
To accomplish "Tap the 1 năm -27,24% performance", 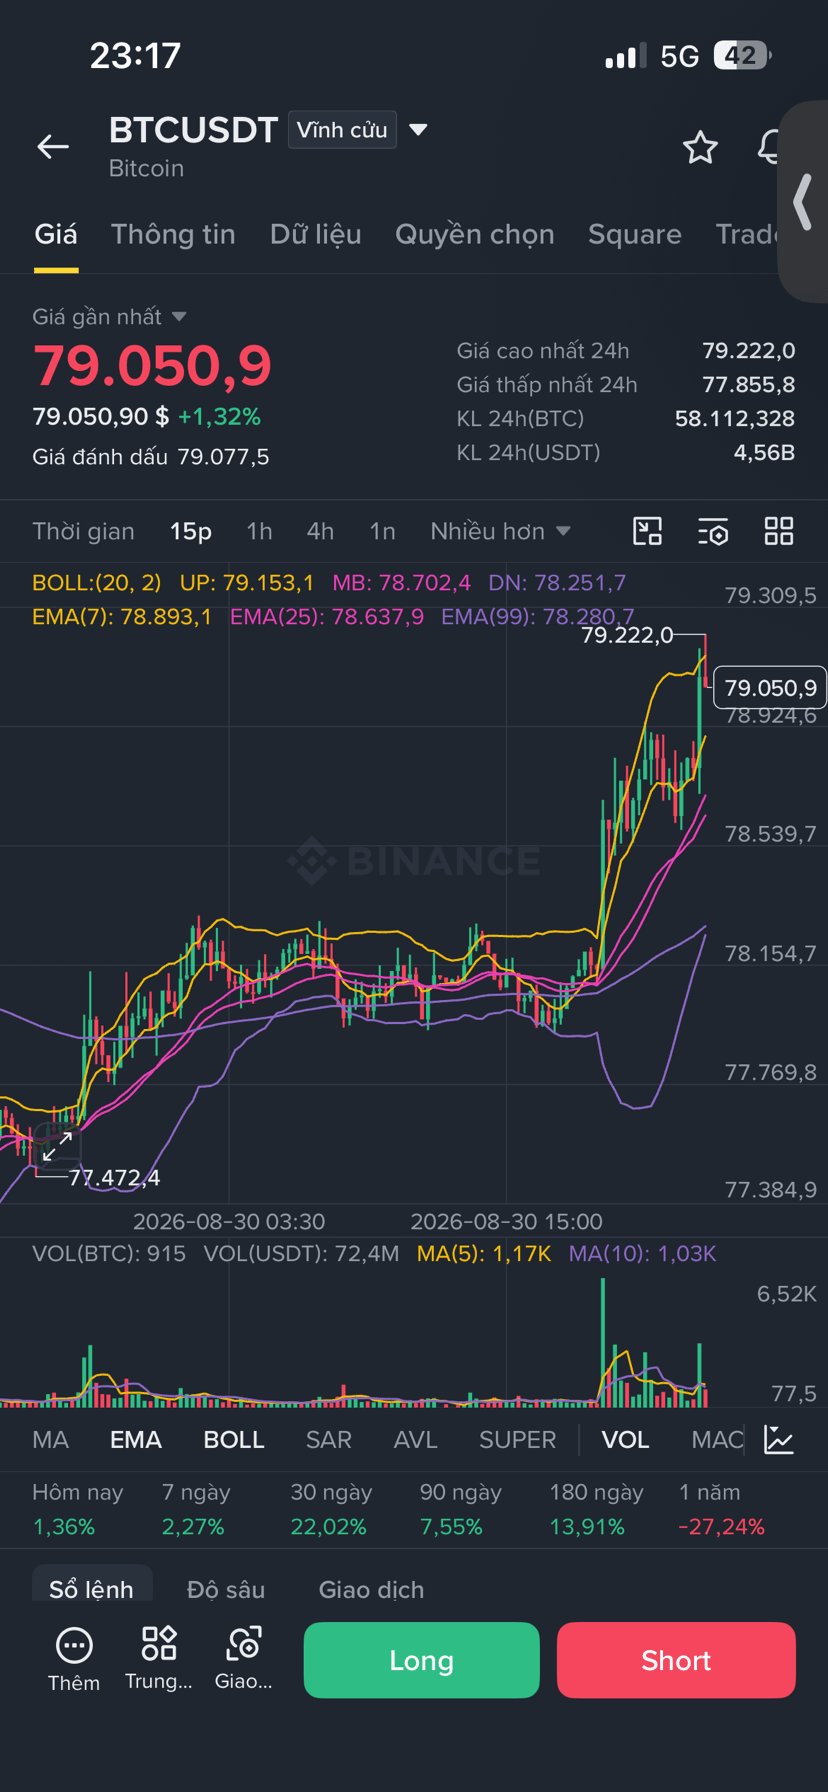I will tap(722, 1509).
